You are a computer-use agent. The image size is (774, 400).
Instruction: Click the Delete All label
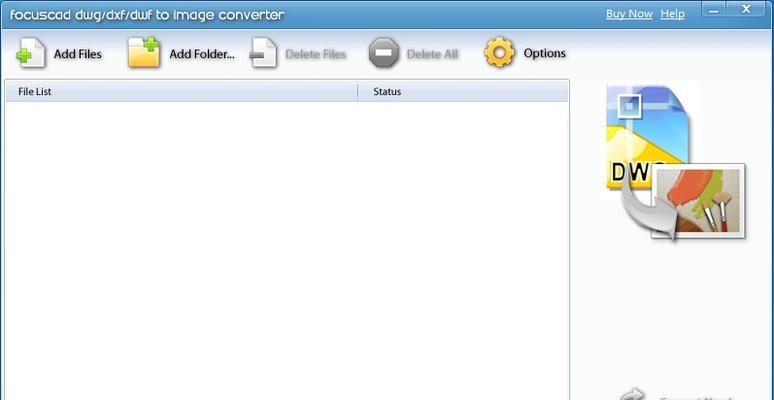pyautogui.click(x=432, y=54)
